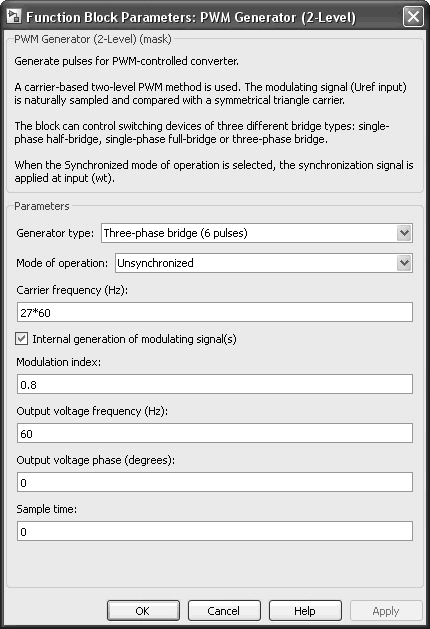Click the Parameters group heading
Screen dimensions: 430x629
42,206
